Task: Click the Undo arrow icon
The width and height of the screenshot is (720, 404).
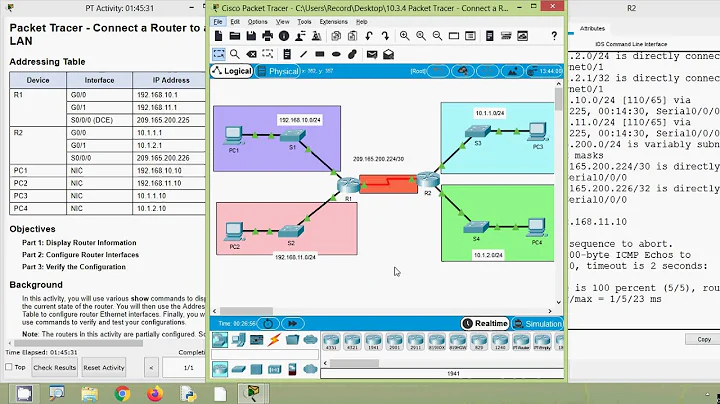Action: [369, 36]
